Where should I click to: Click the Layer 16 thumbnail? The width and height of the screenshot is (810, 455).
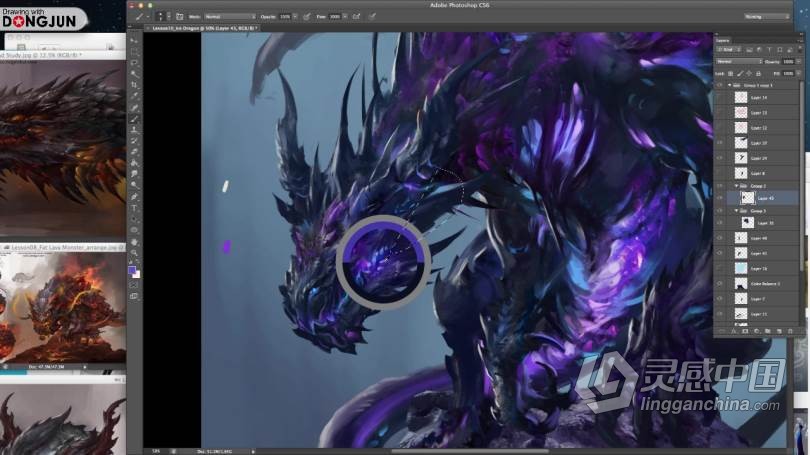click(x=741, y=269)
